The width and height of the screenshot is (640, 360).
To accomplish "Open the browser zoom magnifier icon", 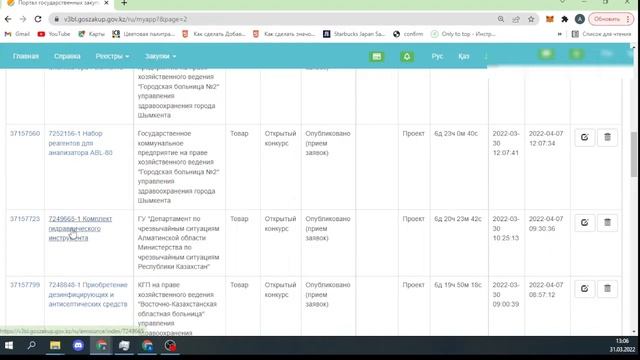I will (501, 19).
